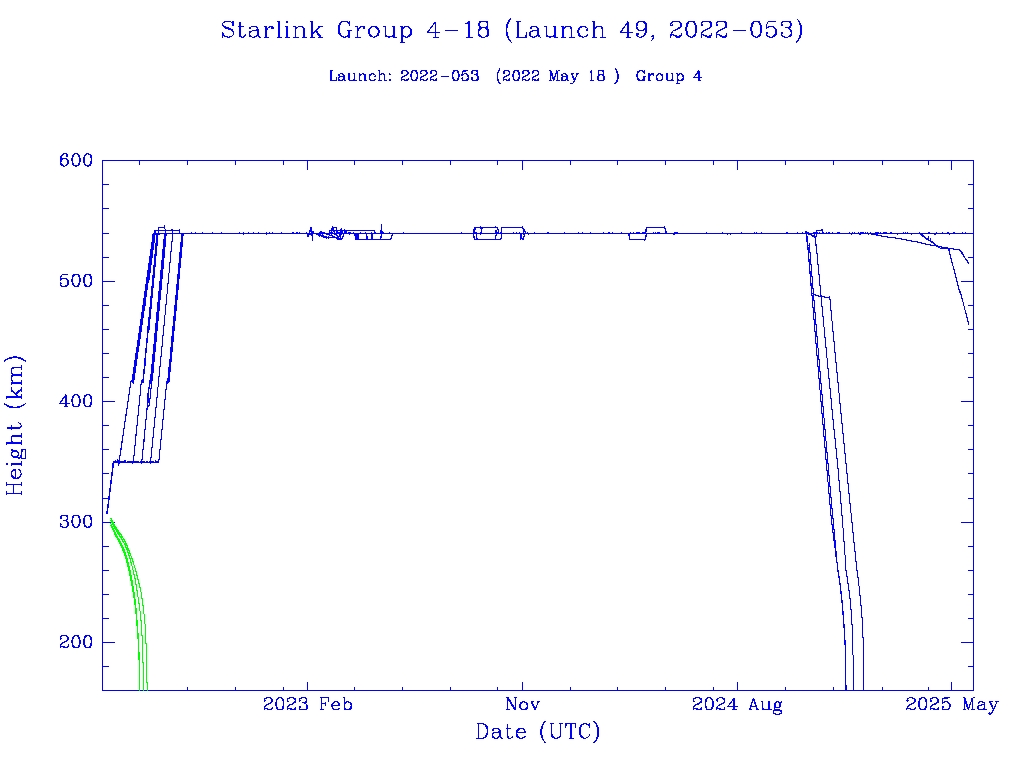Click the y-axis label 'Height (km)'
Image resolution: width=1024 pixels, height=768 pixels.
[15, 426]
